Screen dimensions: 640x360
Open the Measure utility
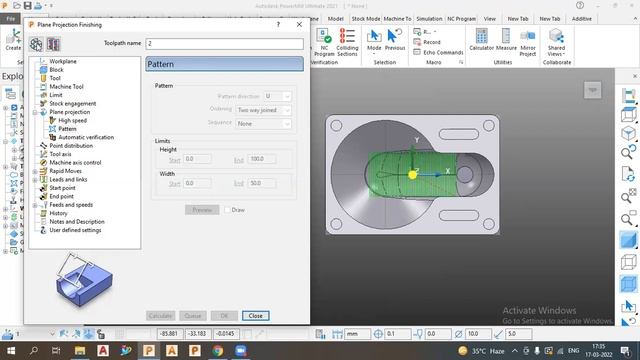506,40
